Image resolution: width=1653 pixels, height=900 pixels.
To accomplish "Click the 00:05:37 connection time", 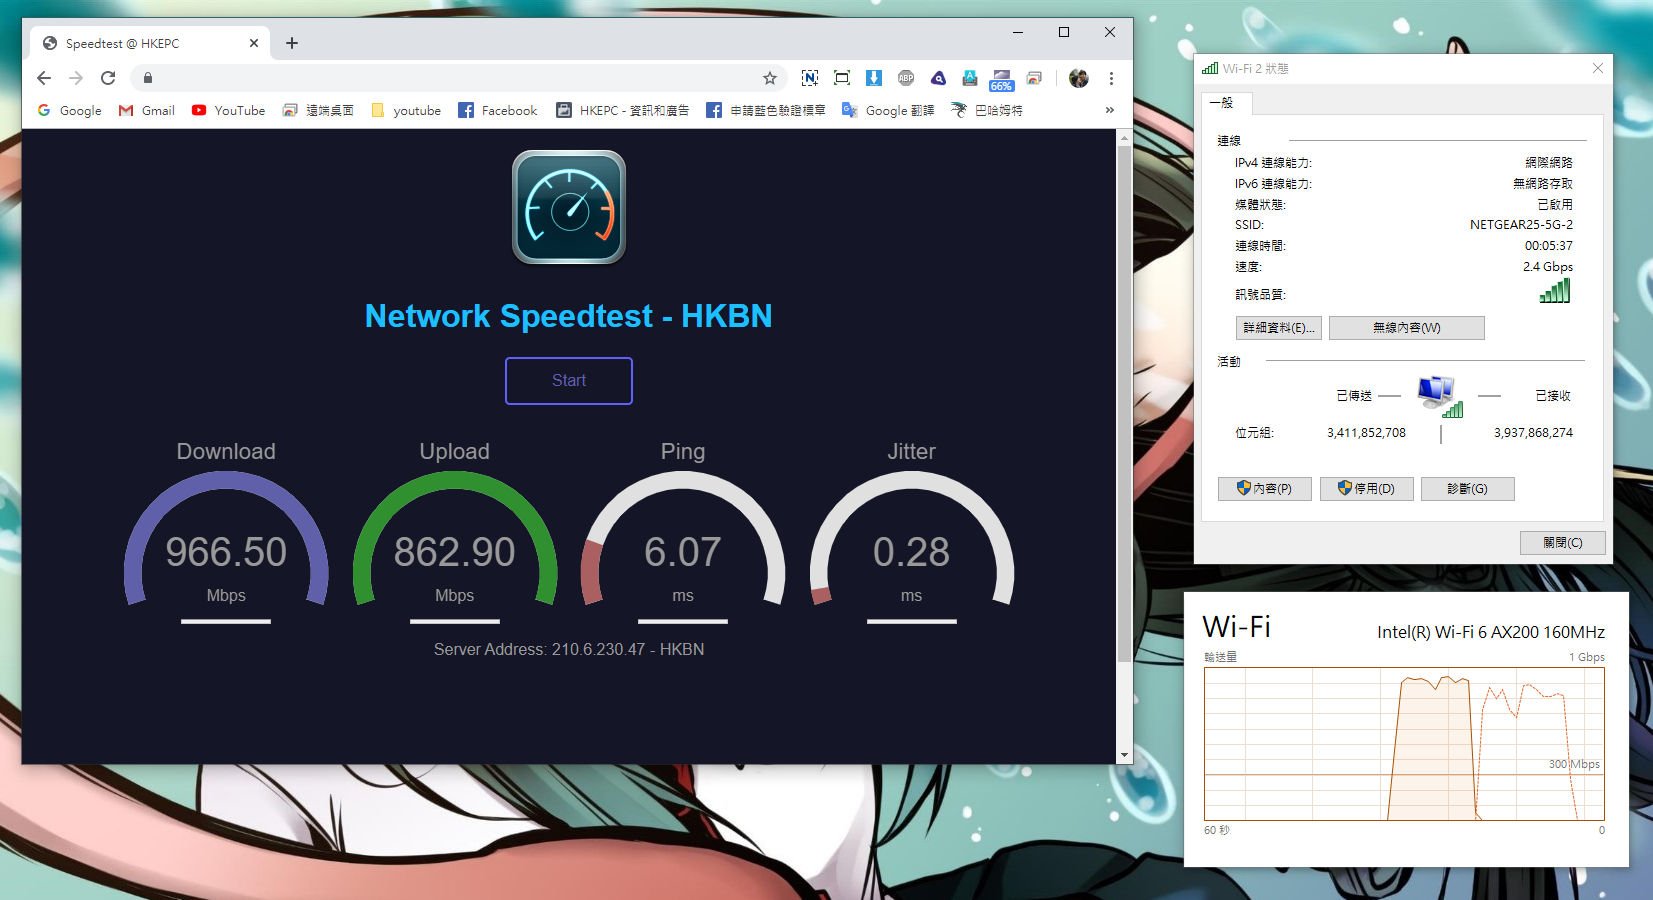I will [1549, 246].
